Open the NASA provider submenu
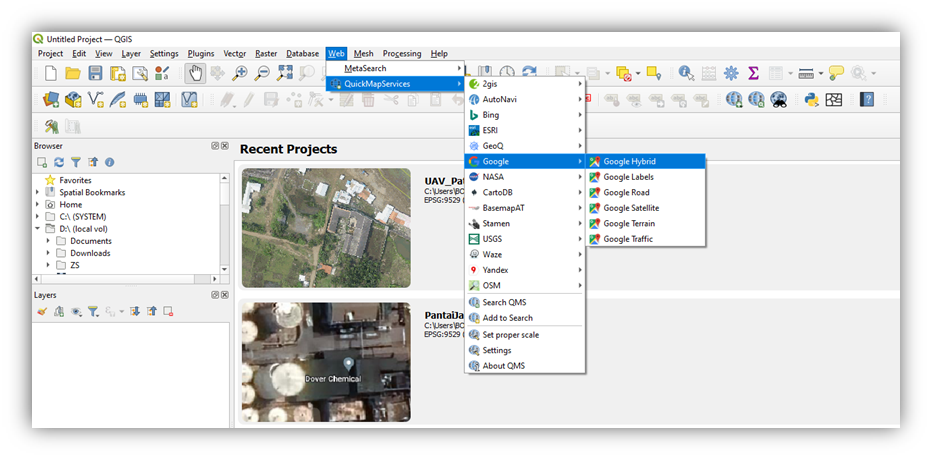Viewport: 932px width, 460px height. click(525, 177)
